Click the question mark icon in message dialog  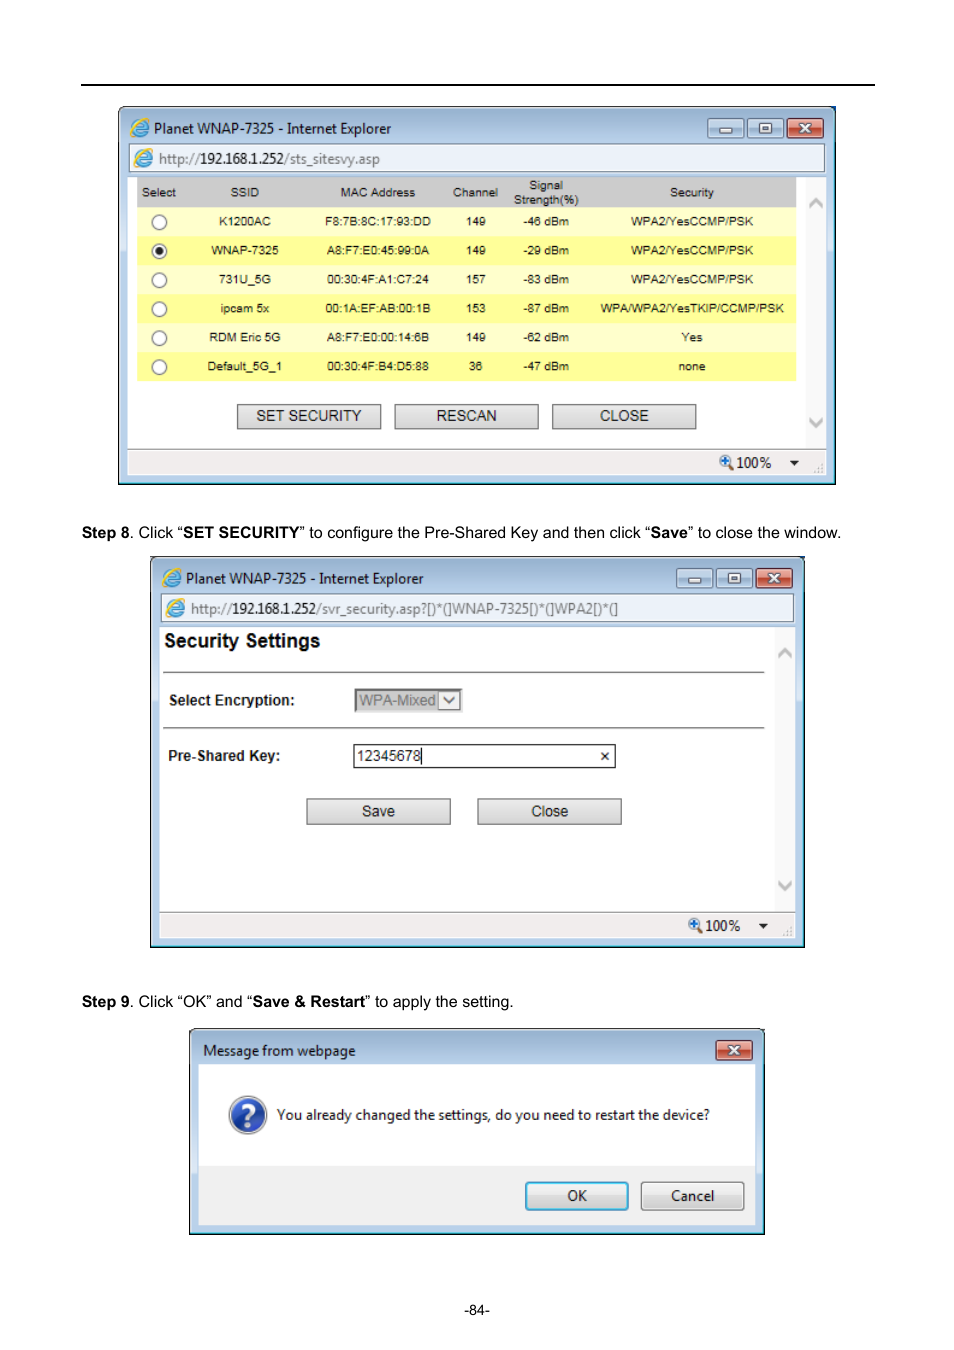pyautogui.click(x=248, y=1115)
